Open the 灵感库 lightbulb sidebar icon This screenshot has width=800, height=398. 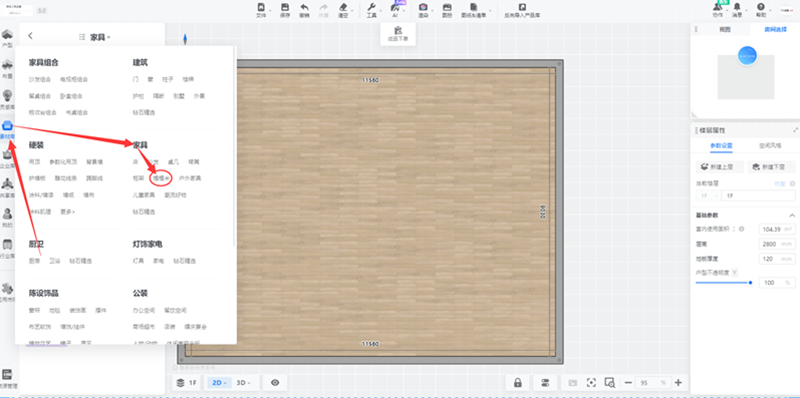click(7, 95)
